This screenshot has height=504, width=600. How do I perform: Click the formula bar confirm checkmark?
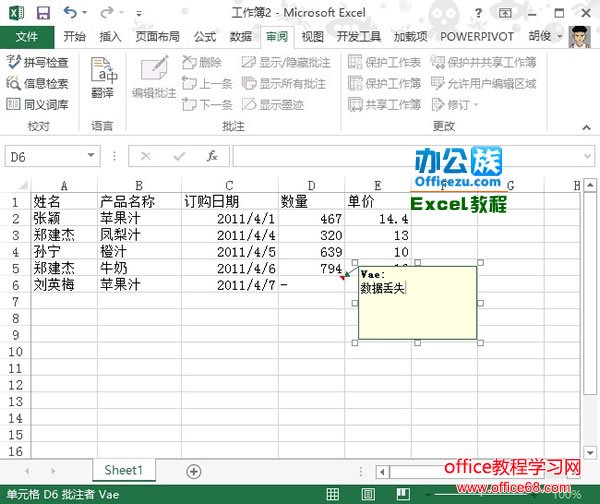(179, 156)
